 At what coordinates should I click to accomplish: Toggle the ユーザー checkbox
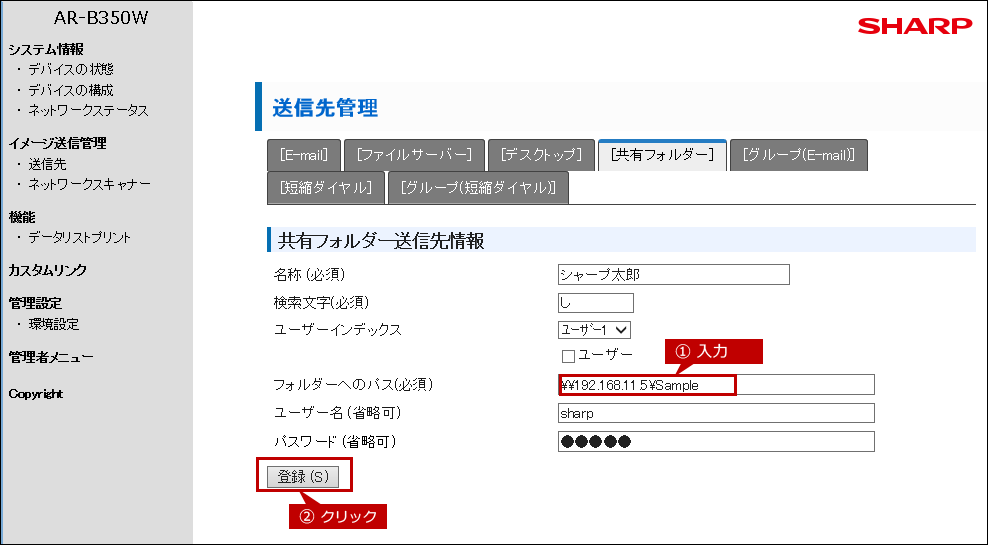tap(568, 356)
